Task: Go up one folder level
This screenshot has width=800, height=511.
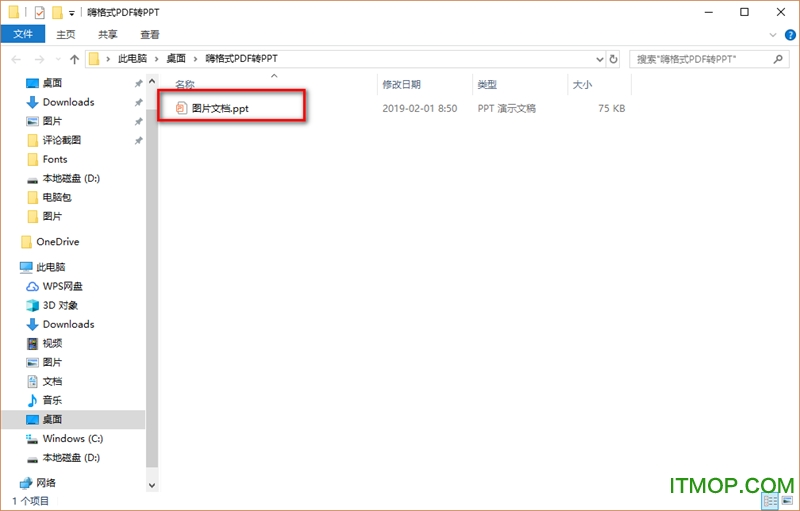Action: pyautogui.click(x=74, y=59)
